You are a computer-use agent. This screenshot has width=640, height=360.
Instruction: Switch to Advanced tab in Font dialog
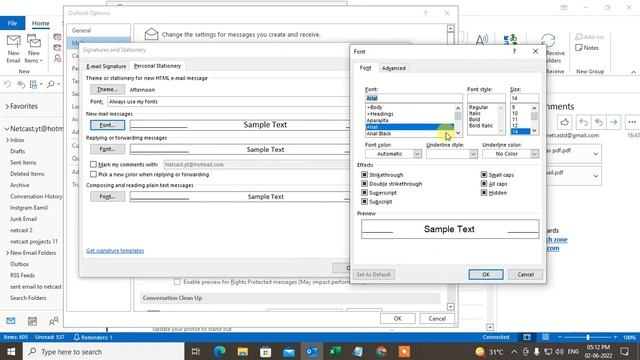(393, 68)
